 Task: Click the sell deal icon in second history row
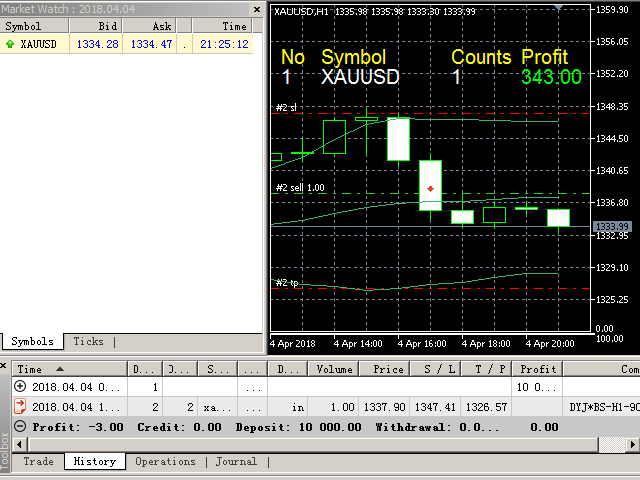pyautogui.click(x=20, y=406)
